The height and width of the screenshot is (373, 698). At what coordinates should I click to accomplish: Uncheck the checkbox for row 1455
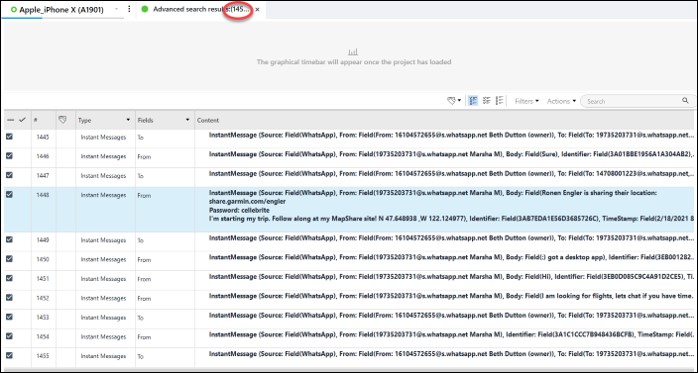pos(9,356)
